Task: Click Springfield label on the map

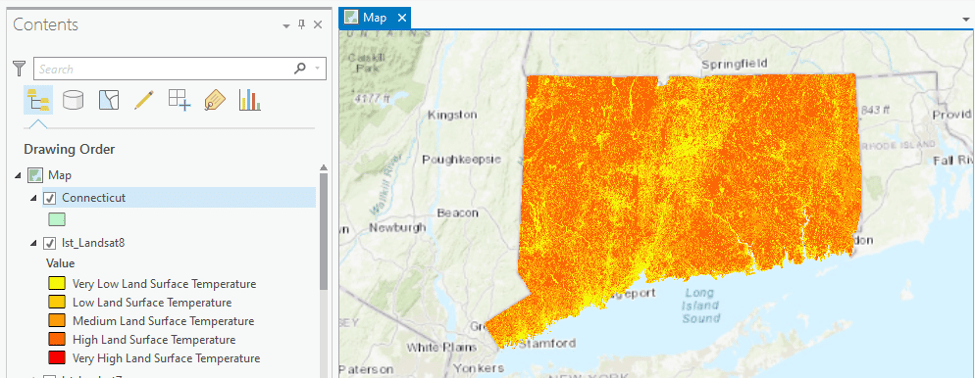Action: pyautogui.click(x=734, y=64)
